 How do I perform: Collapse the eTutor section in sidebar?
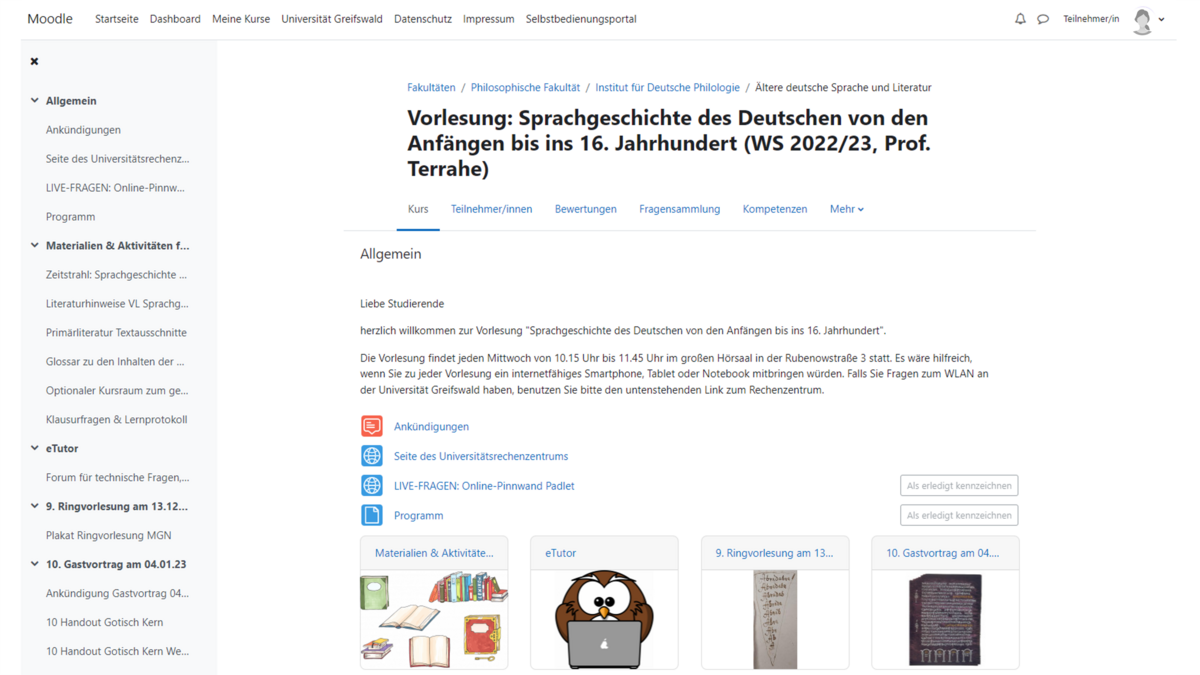35,449
